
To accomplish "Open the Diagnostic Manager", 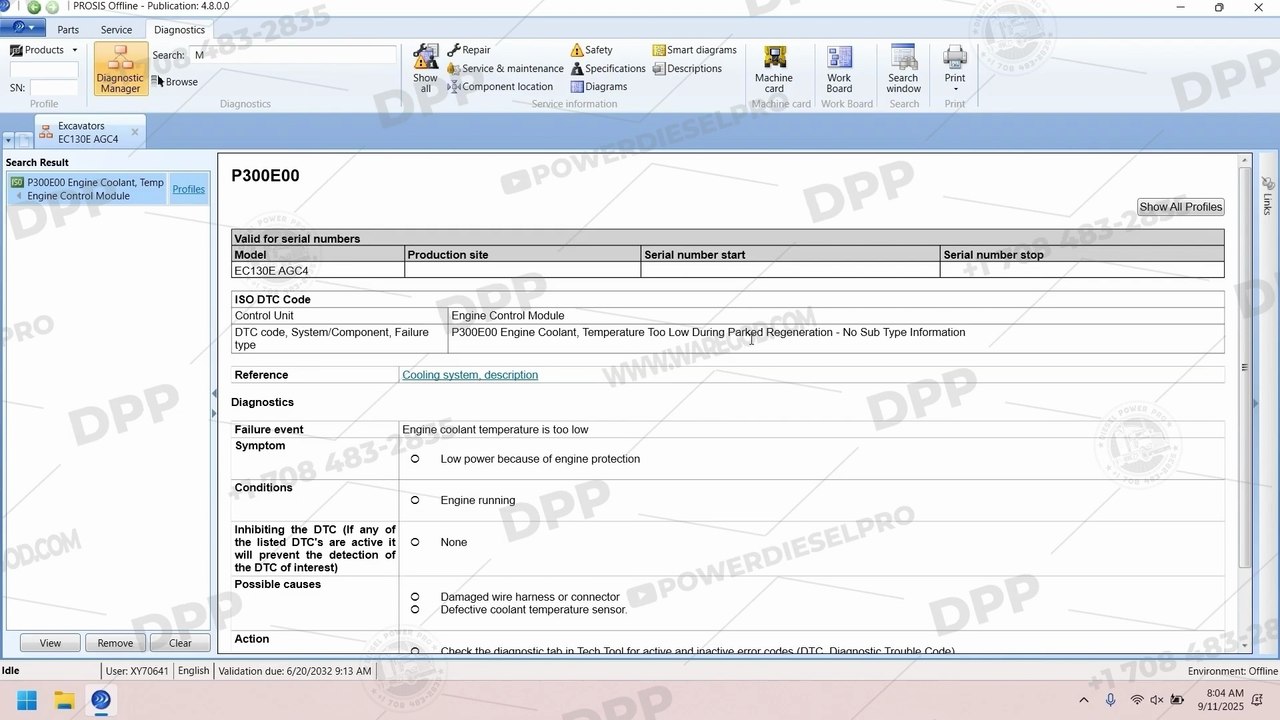I will [120, 69].
